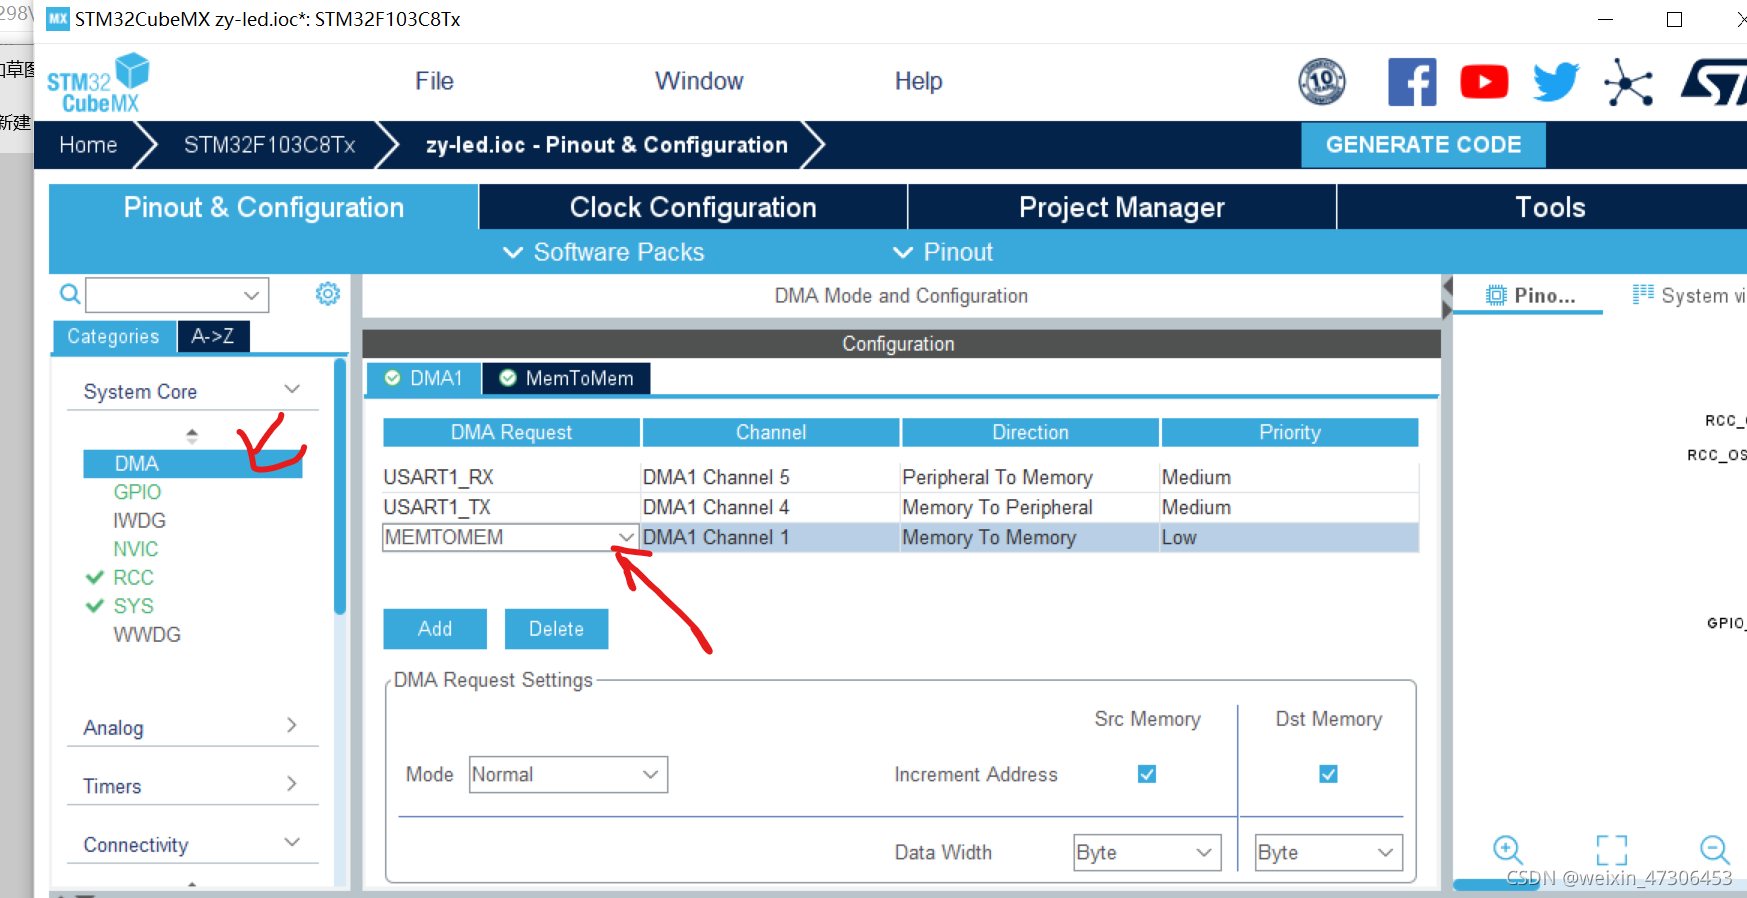Select the USART1_TX request row

coord(900,507)
